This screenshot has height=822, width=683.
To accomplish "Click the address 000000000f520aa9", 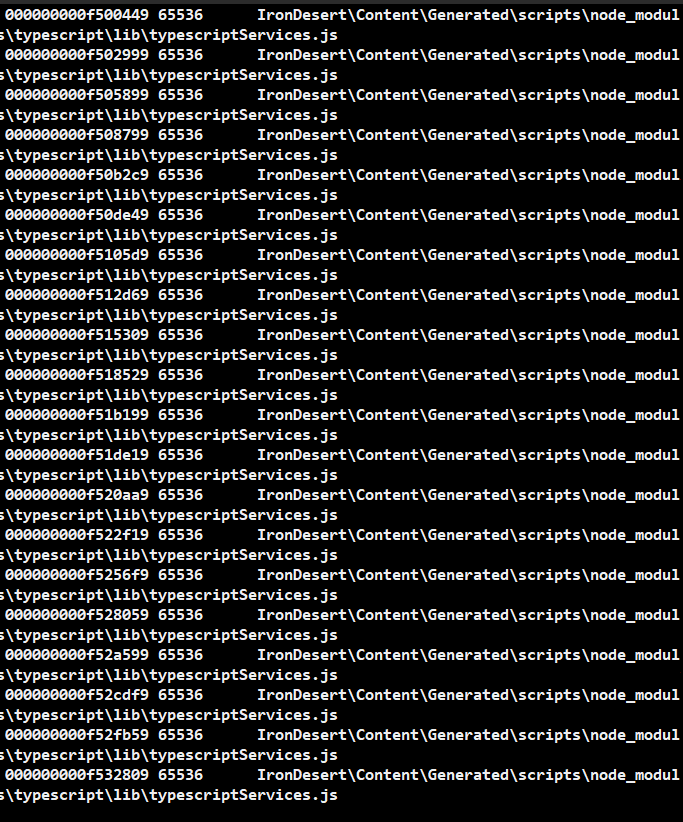I will [x=77, y=495].
